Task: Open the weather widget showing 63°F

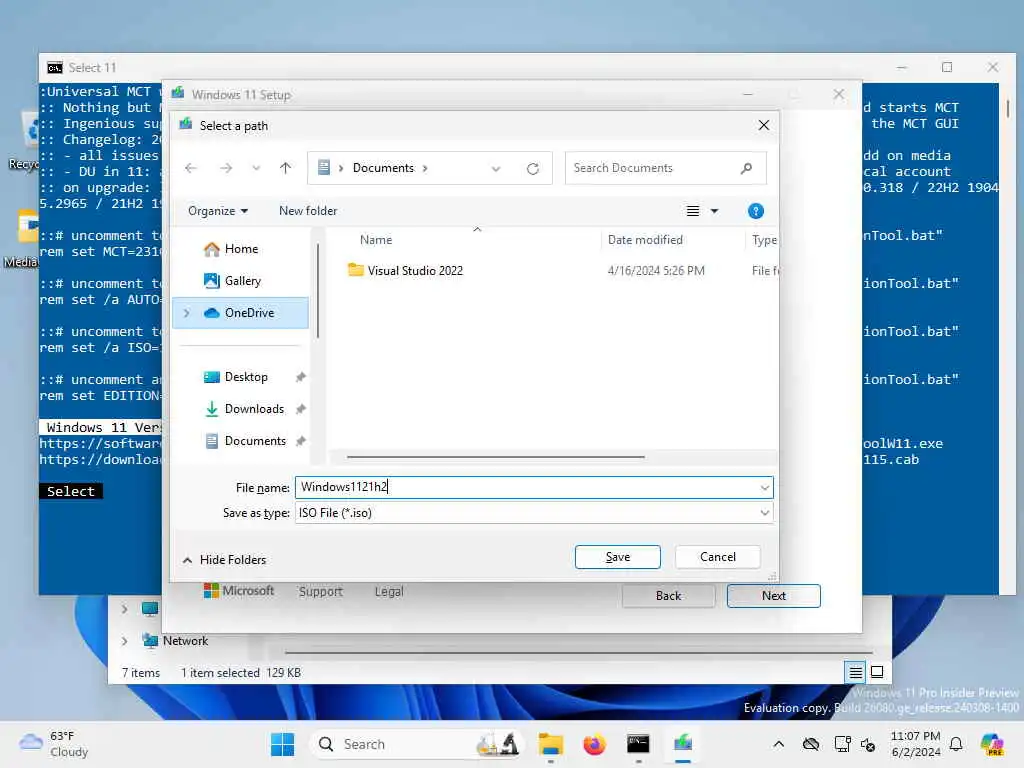Action: (55, 744)
